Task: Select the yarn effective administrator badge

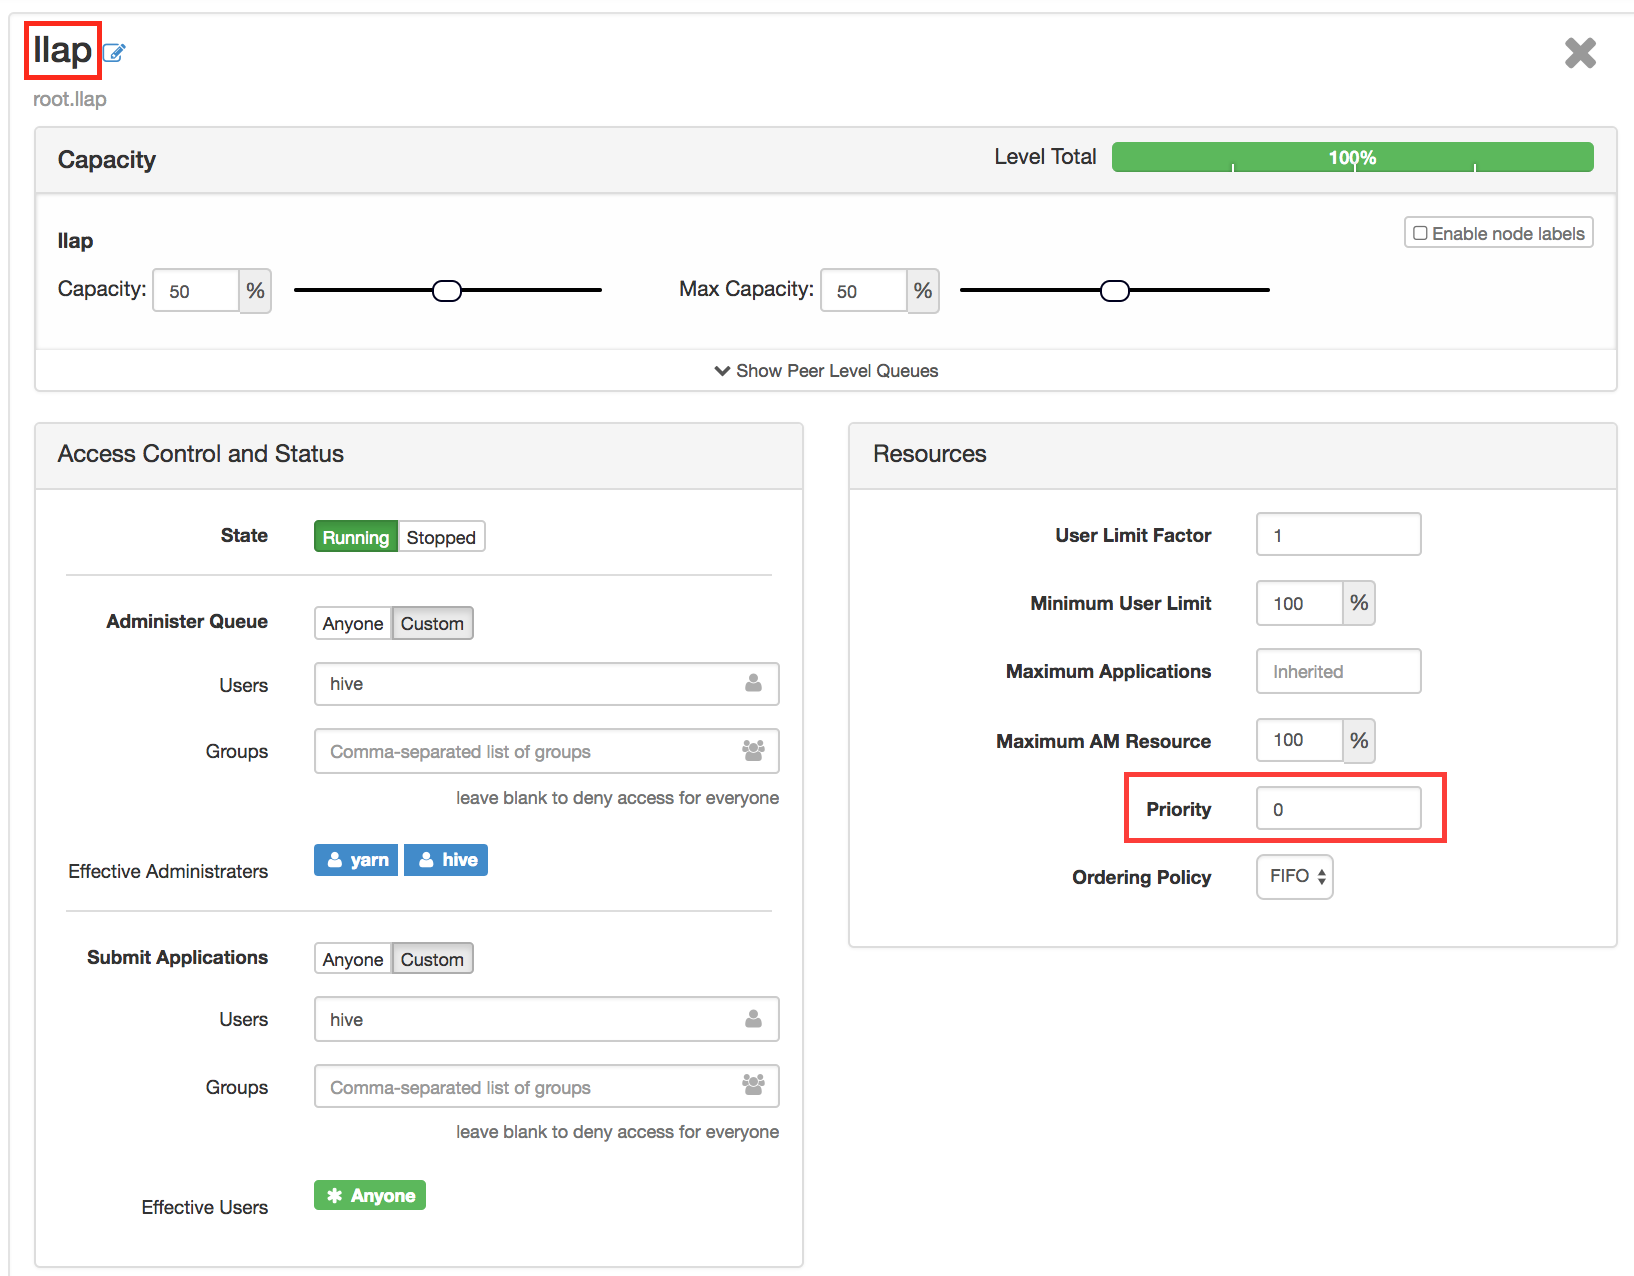Action: tap(355, 859)
